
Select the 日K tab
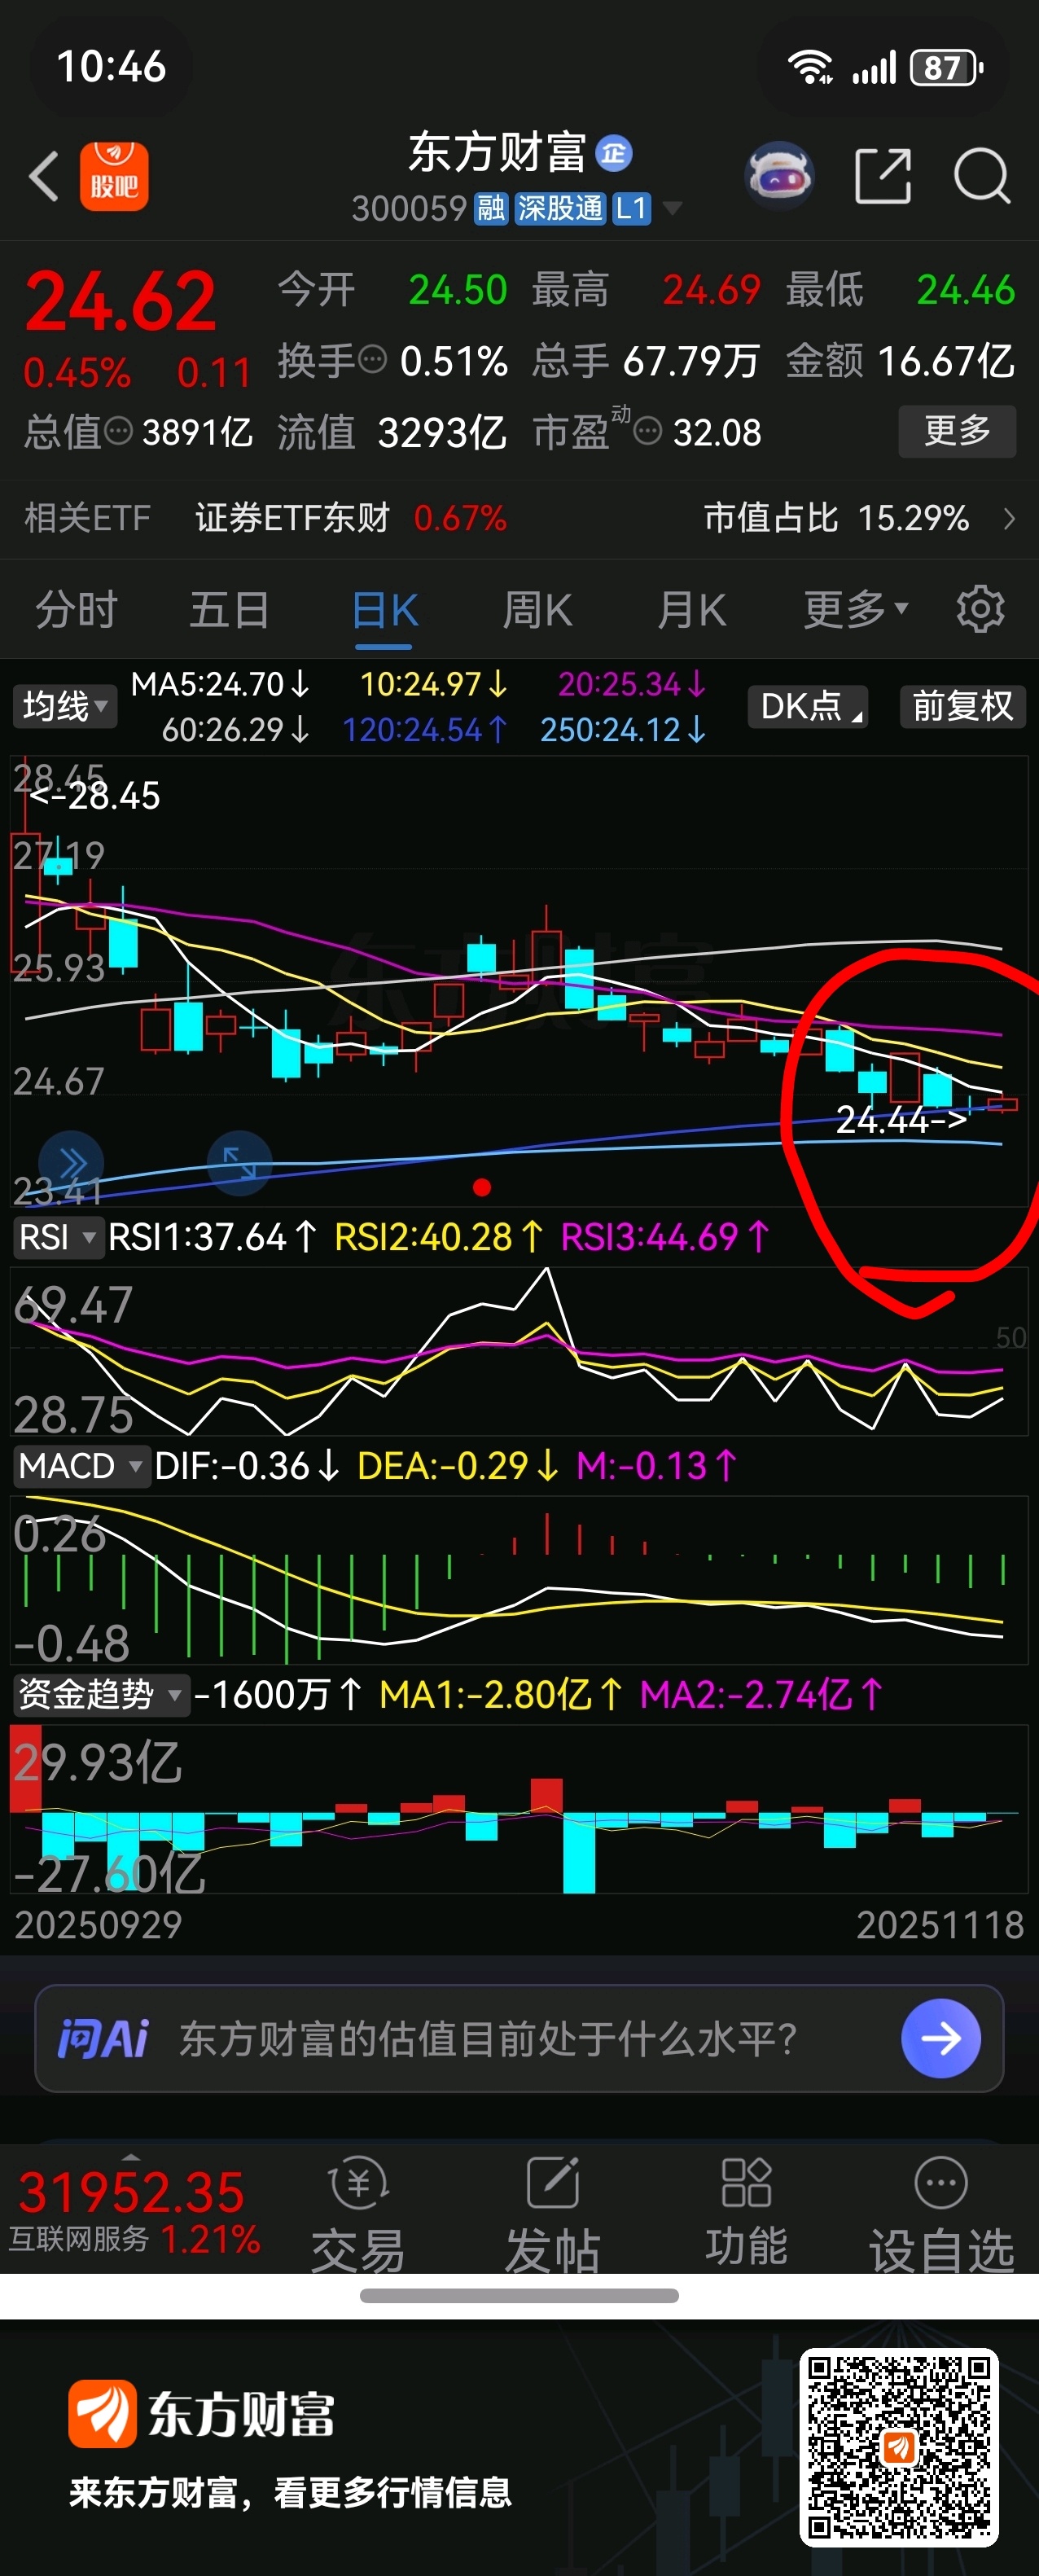385,609
